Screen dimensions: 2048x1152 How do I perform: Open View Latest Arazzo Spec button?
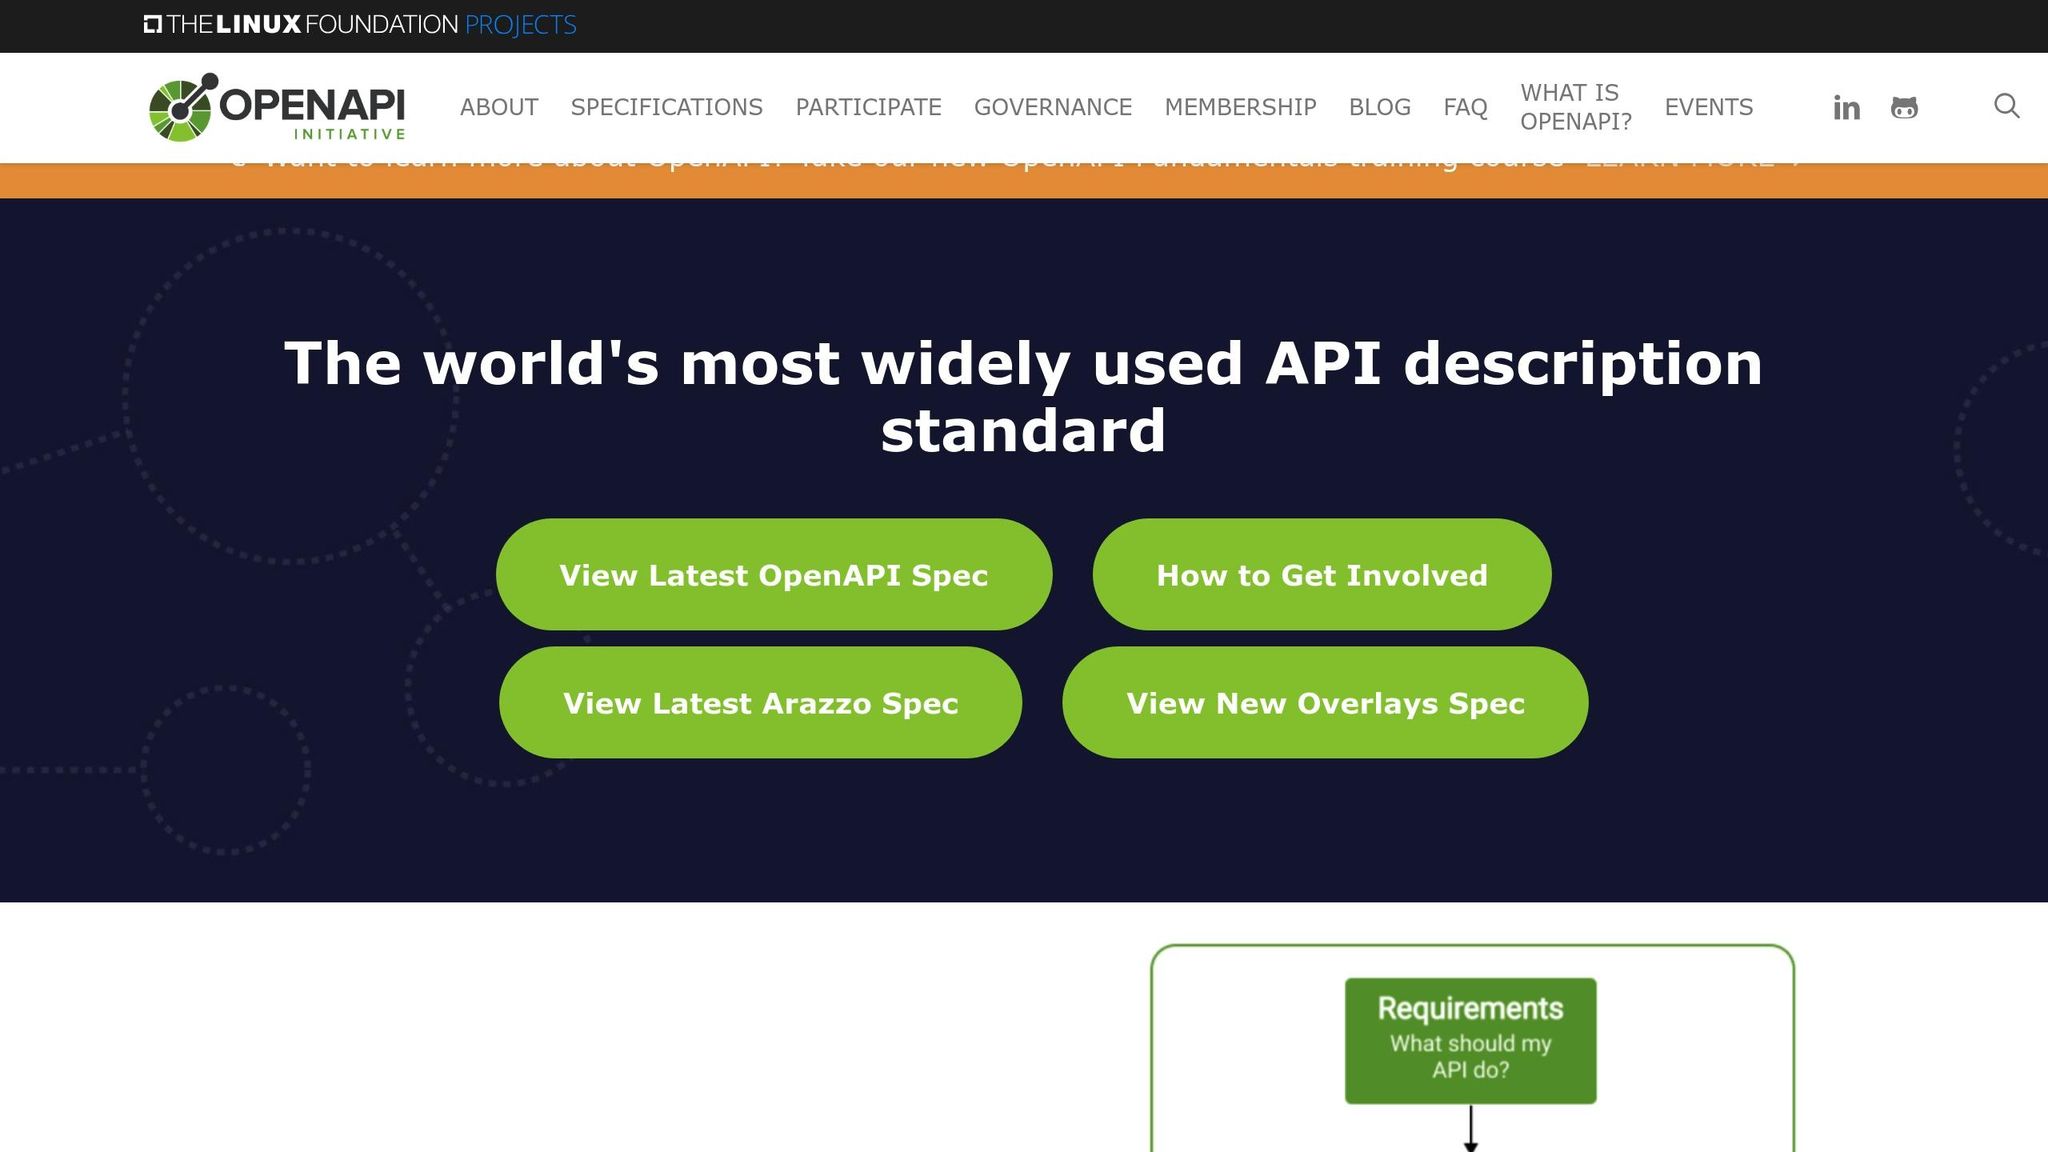[x=760, y=703]
